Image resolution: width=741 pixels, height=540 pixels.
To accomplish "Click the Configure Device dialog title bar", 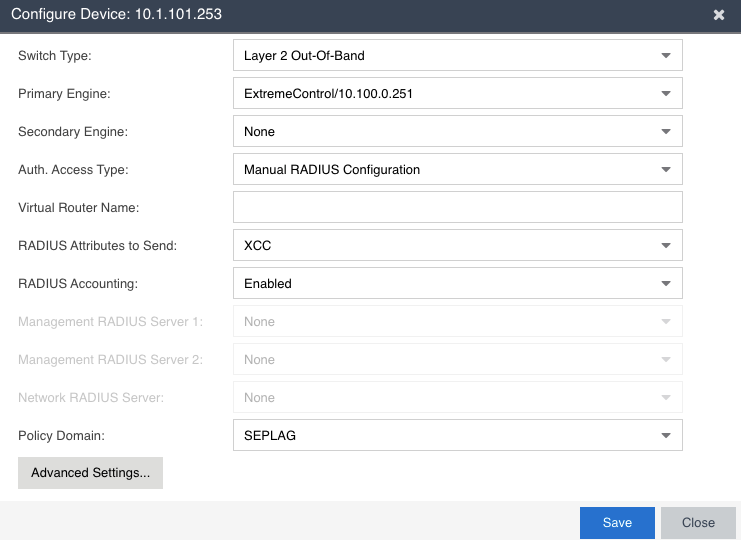I will point(350,15).
